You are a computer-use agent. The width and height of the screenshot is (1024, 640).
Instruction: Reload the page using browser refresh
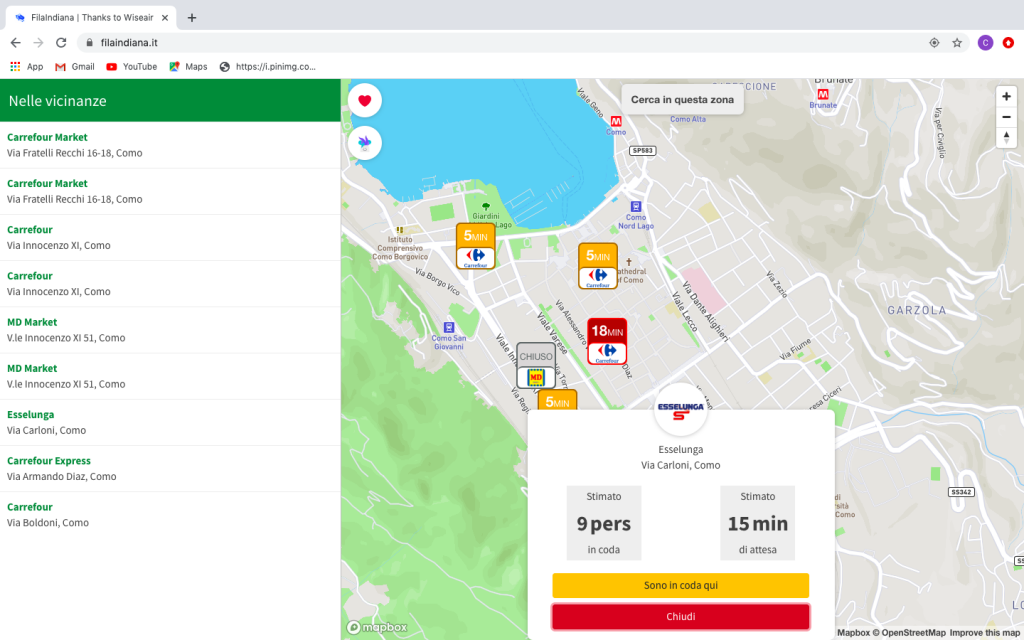61,43
